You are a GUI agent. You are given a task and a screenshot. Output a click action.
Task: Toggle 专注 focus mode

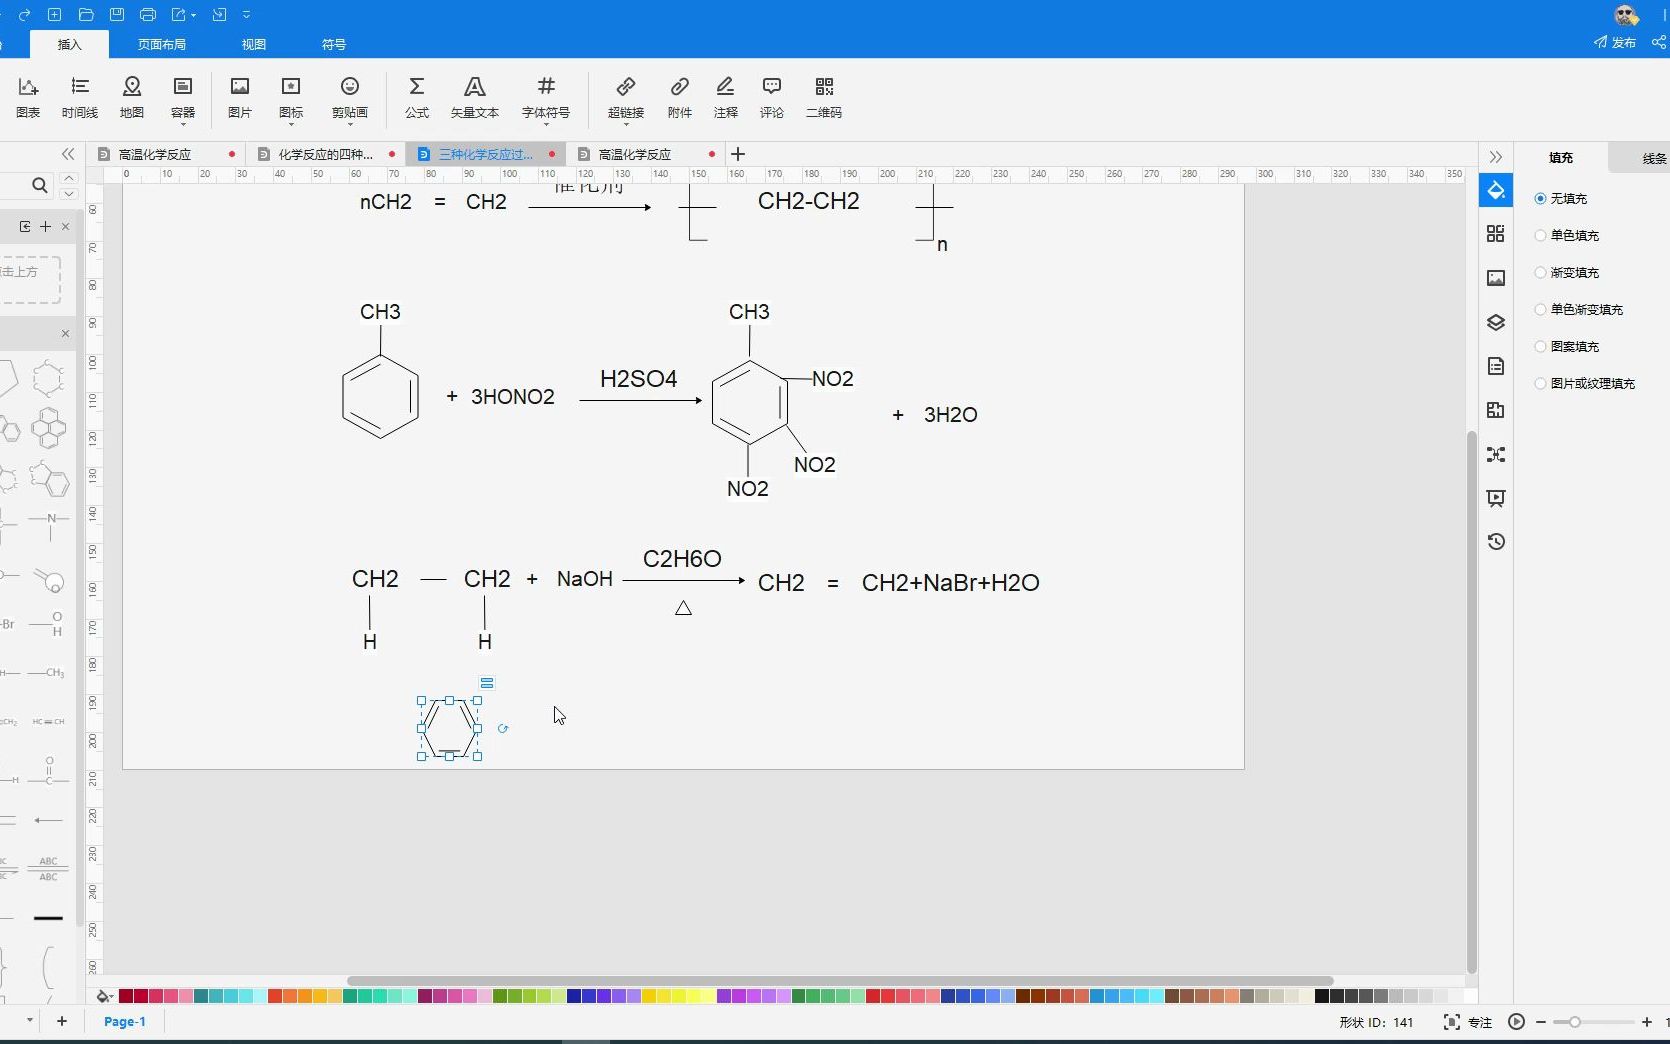pyautogui.click(x=1468, y=1022)
